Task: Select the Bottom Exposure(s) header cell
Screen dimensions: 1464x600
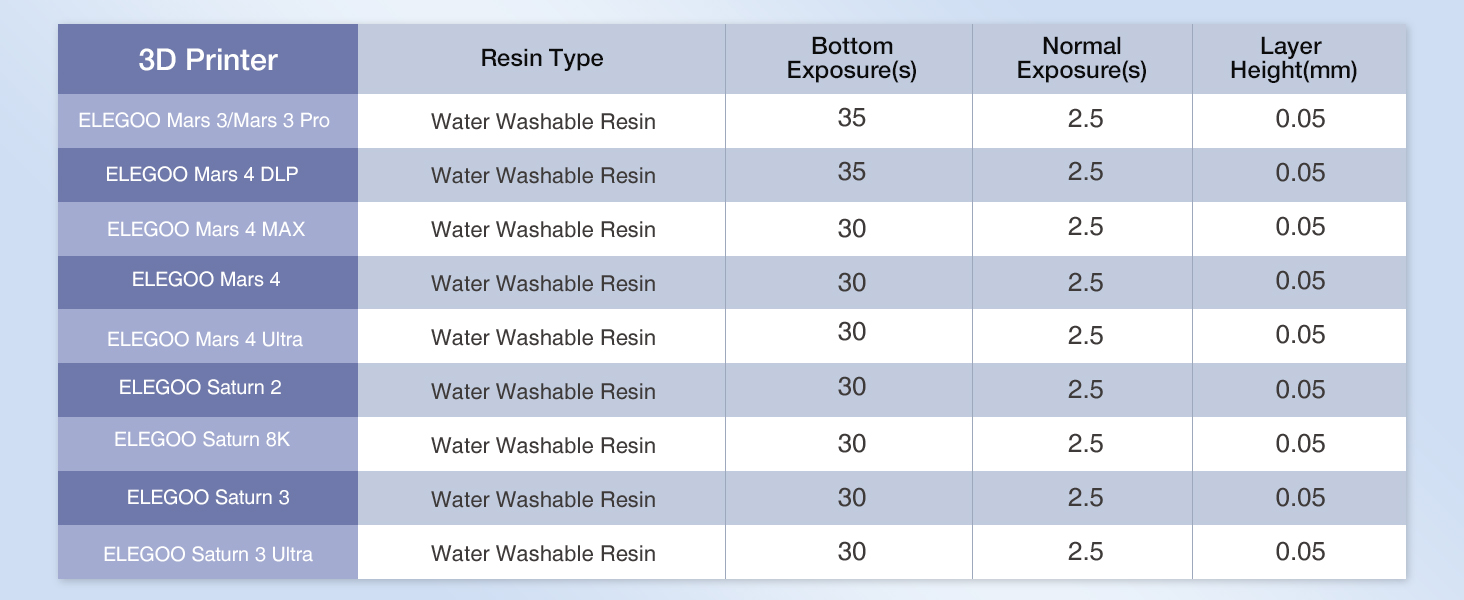Action: 851,59
